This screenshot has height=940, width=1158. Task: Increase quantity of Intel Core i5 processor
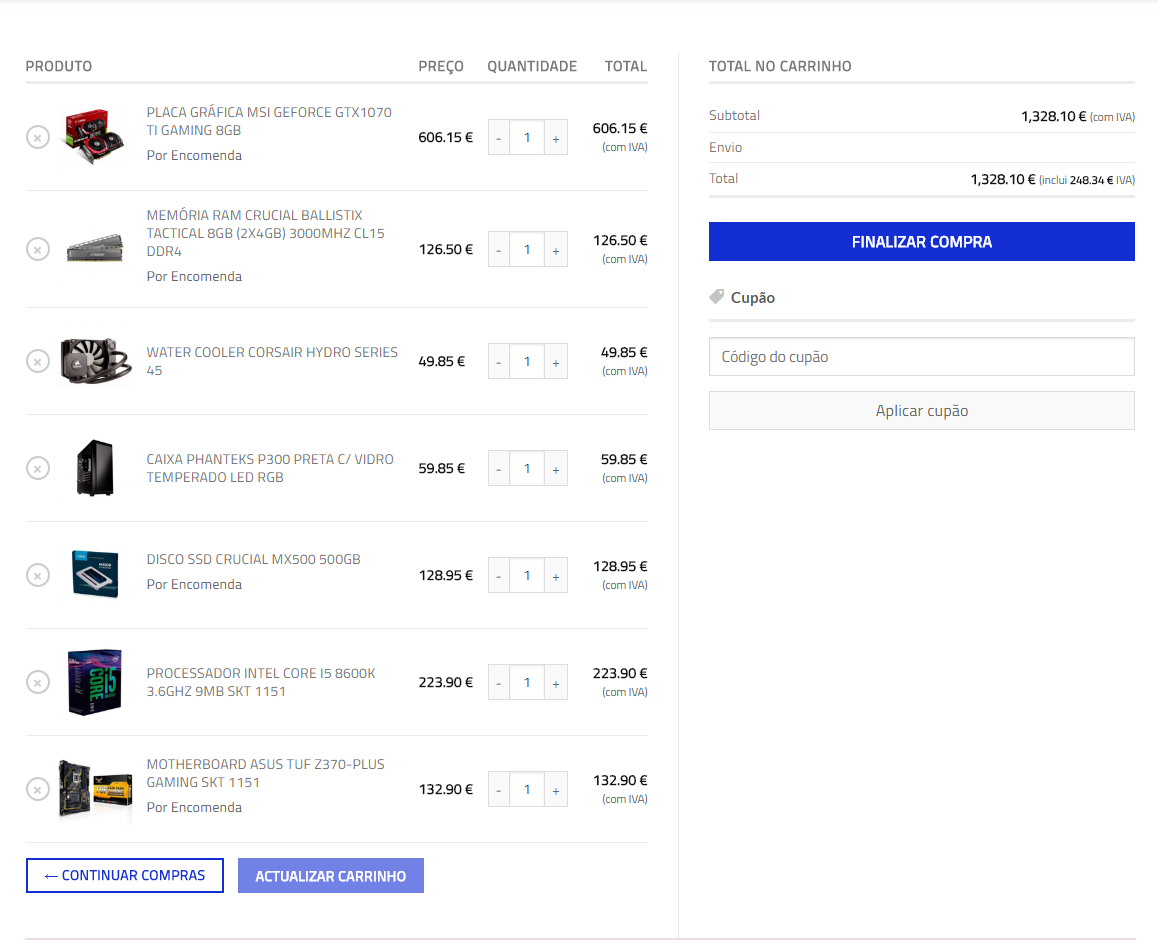(556, 683)
